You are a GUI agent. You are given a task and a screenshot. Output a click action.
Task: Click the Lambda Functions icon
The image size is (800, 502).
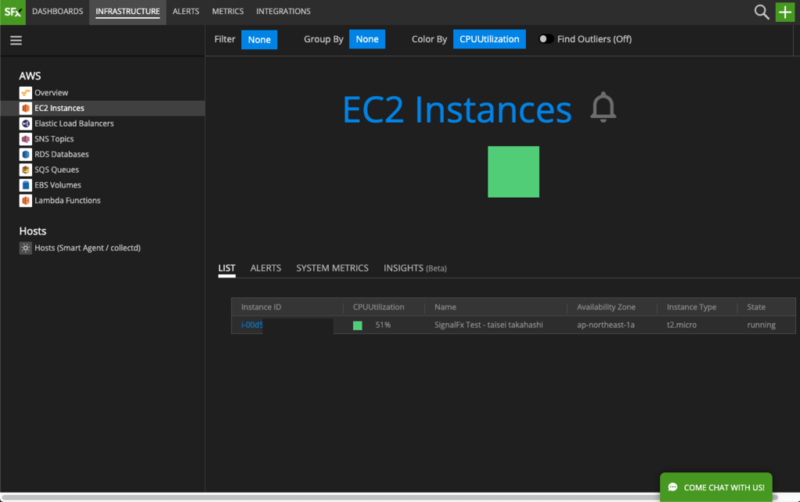pos(26,200)
